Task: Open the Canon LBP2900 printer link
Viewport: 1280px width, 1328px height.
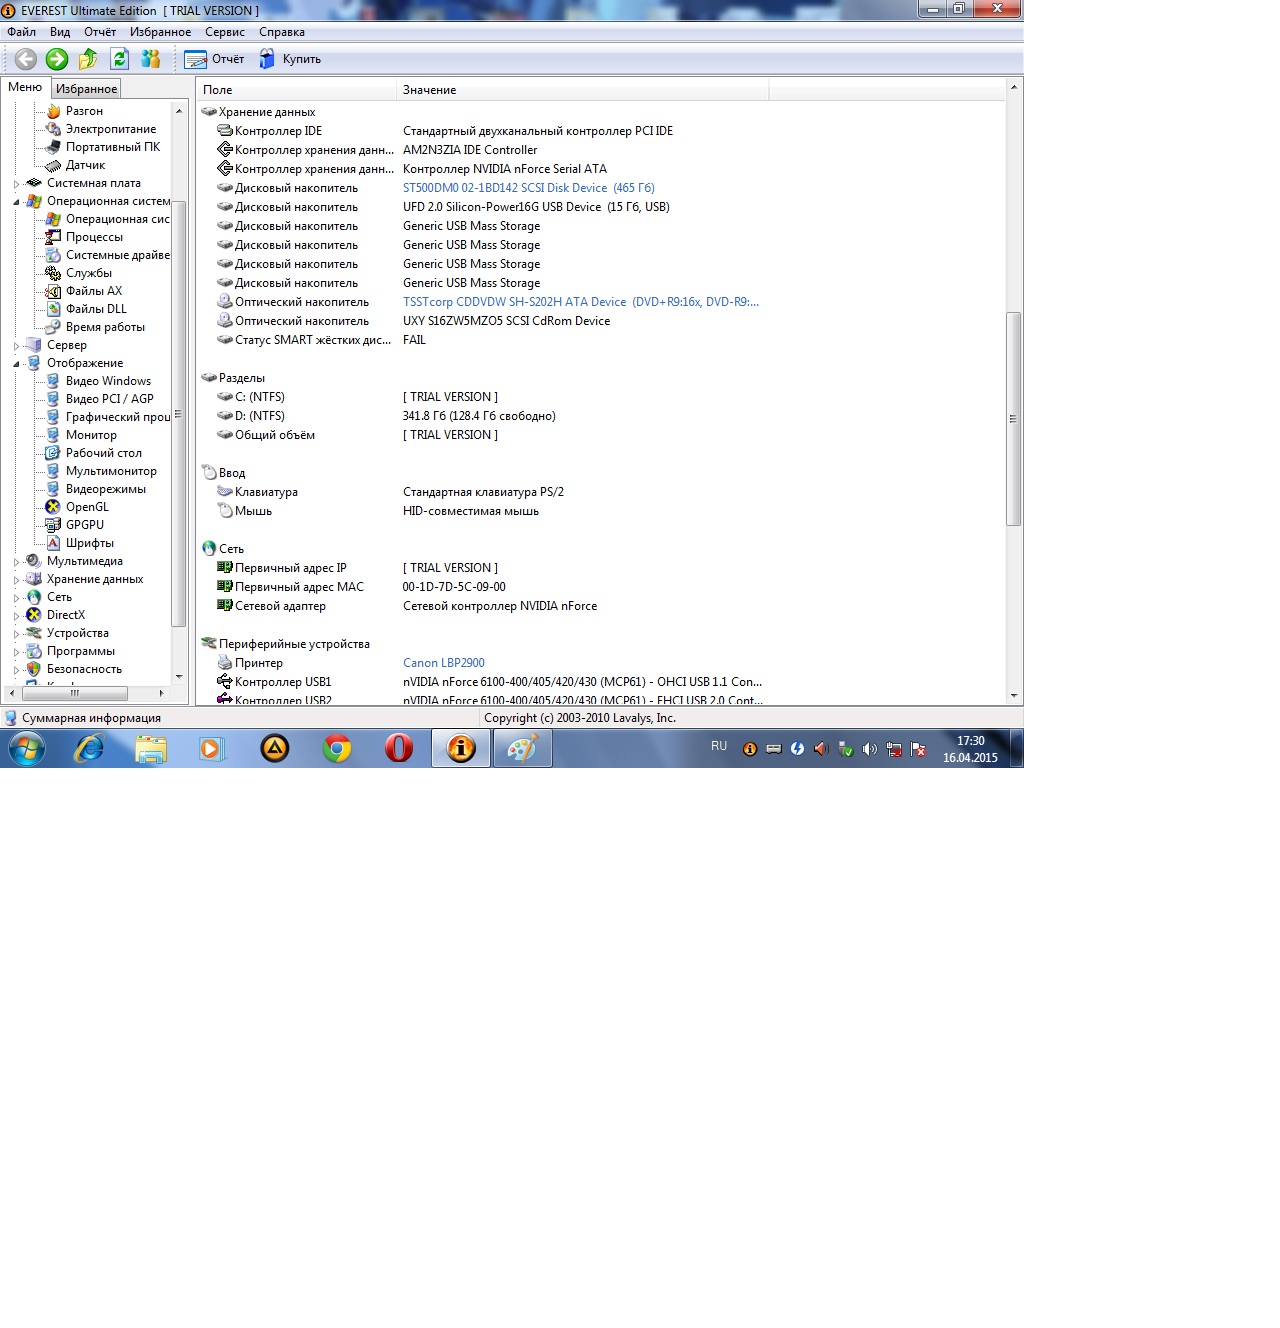Action: [443, 663]
